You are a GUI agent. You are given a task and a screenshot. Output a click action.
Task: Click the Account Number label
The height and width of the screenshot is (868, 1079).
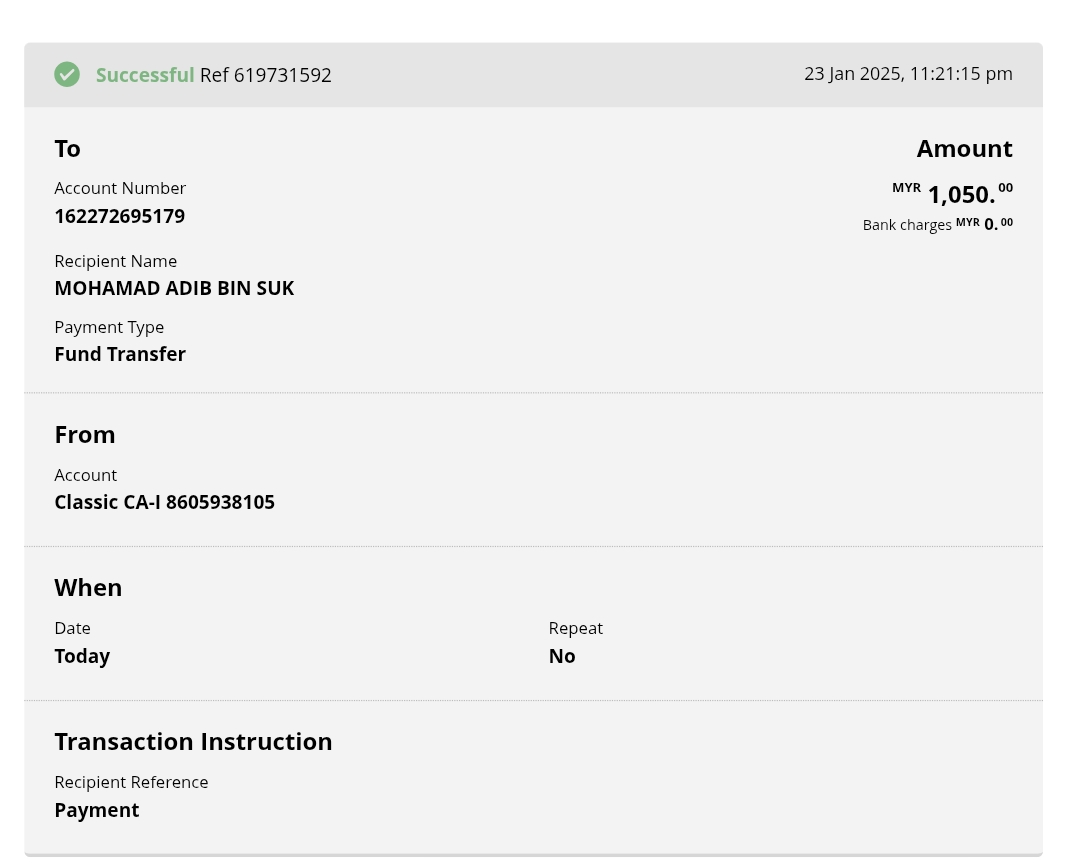point(120,188)
